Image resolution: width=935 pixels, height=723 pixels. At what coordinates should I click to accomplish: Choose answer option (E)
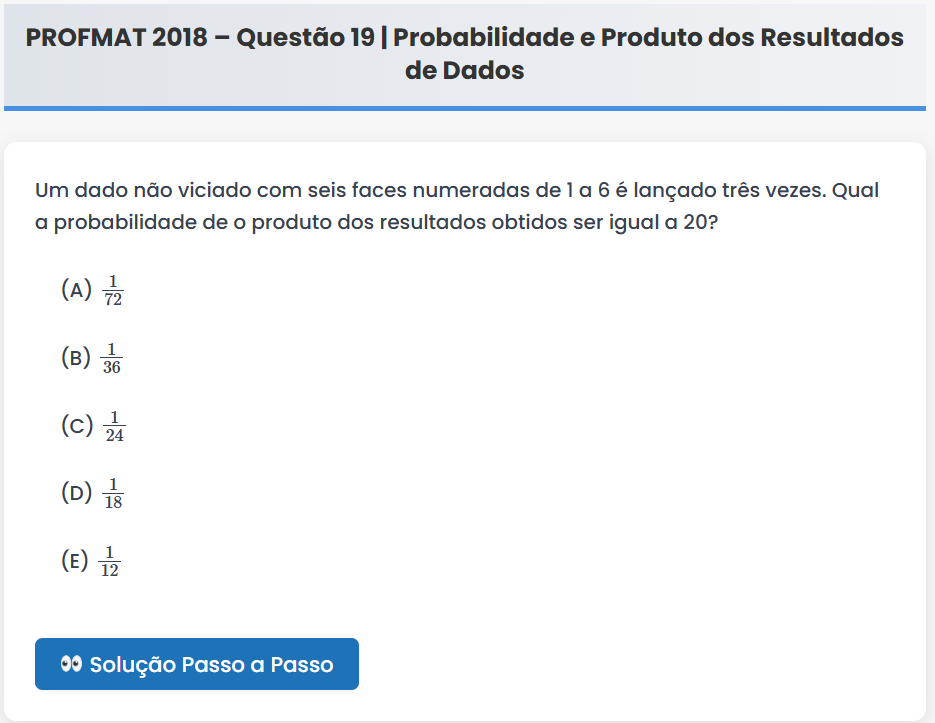[x=75, y=560]
